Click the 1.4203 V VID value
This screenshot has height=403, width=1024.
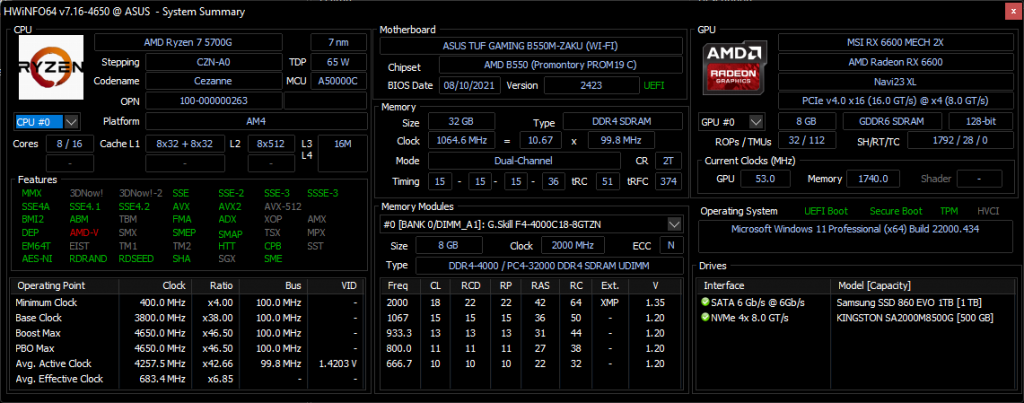click(338, 364)
